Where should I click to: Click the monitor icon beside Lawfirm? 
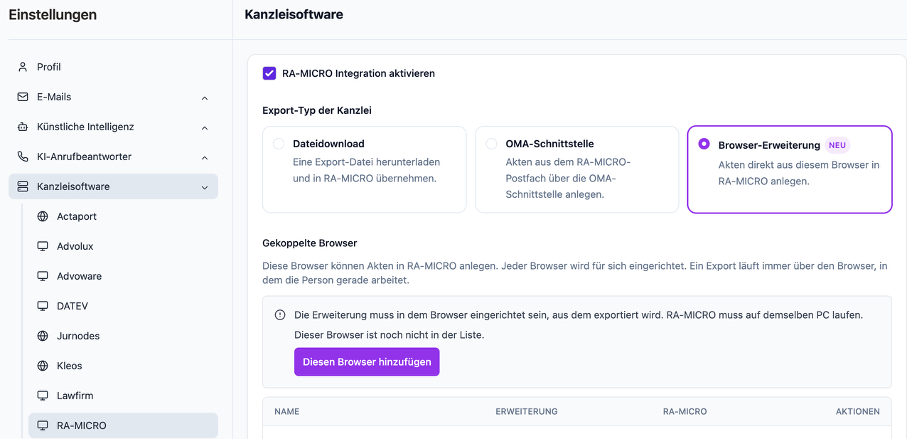pos(42,396)
